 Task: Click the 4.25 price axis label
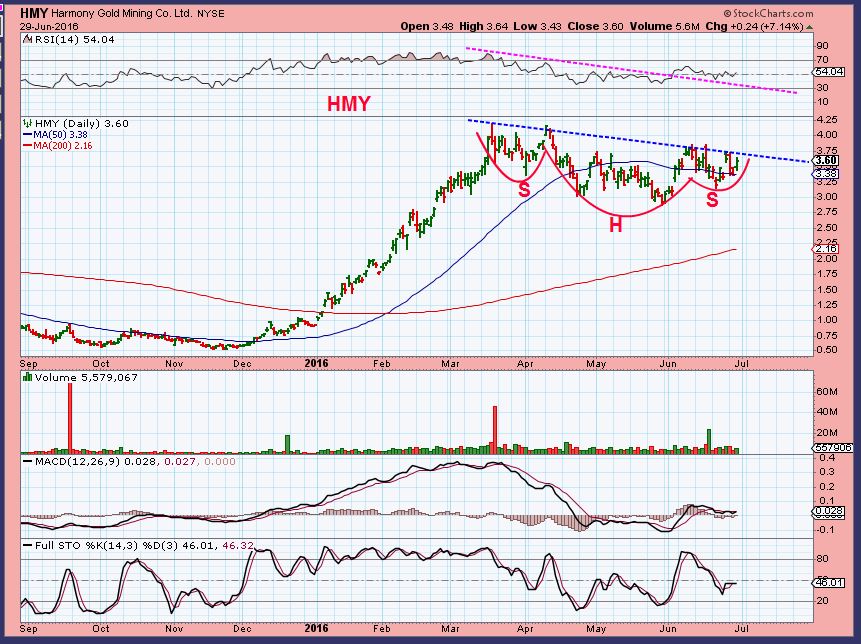click(827, 120)
